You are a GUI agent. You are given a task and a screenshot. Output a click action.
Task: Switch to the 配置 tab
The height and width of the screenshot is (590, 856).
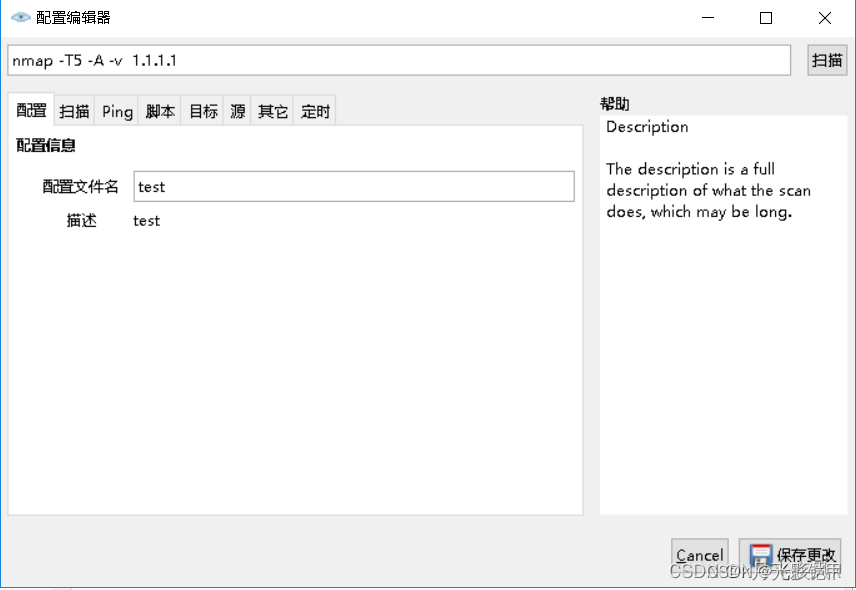31,110
